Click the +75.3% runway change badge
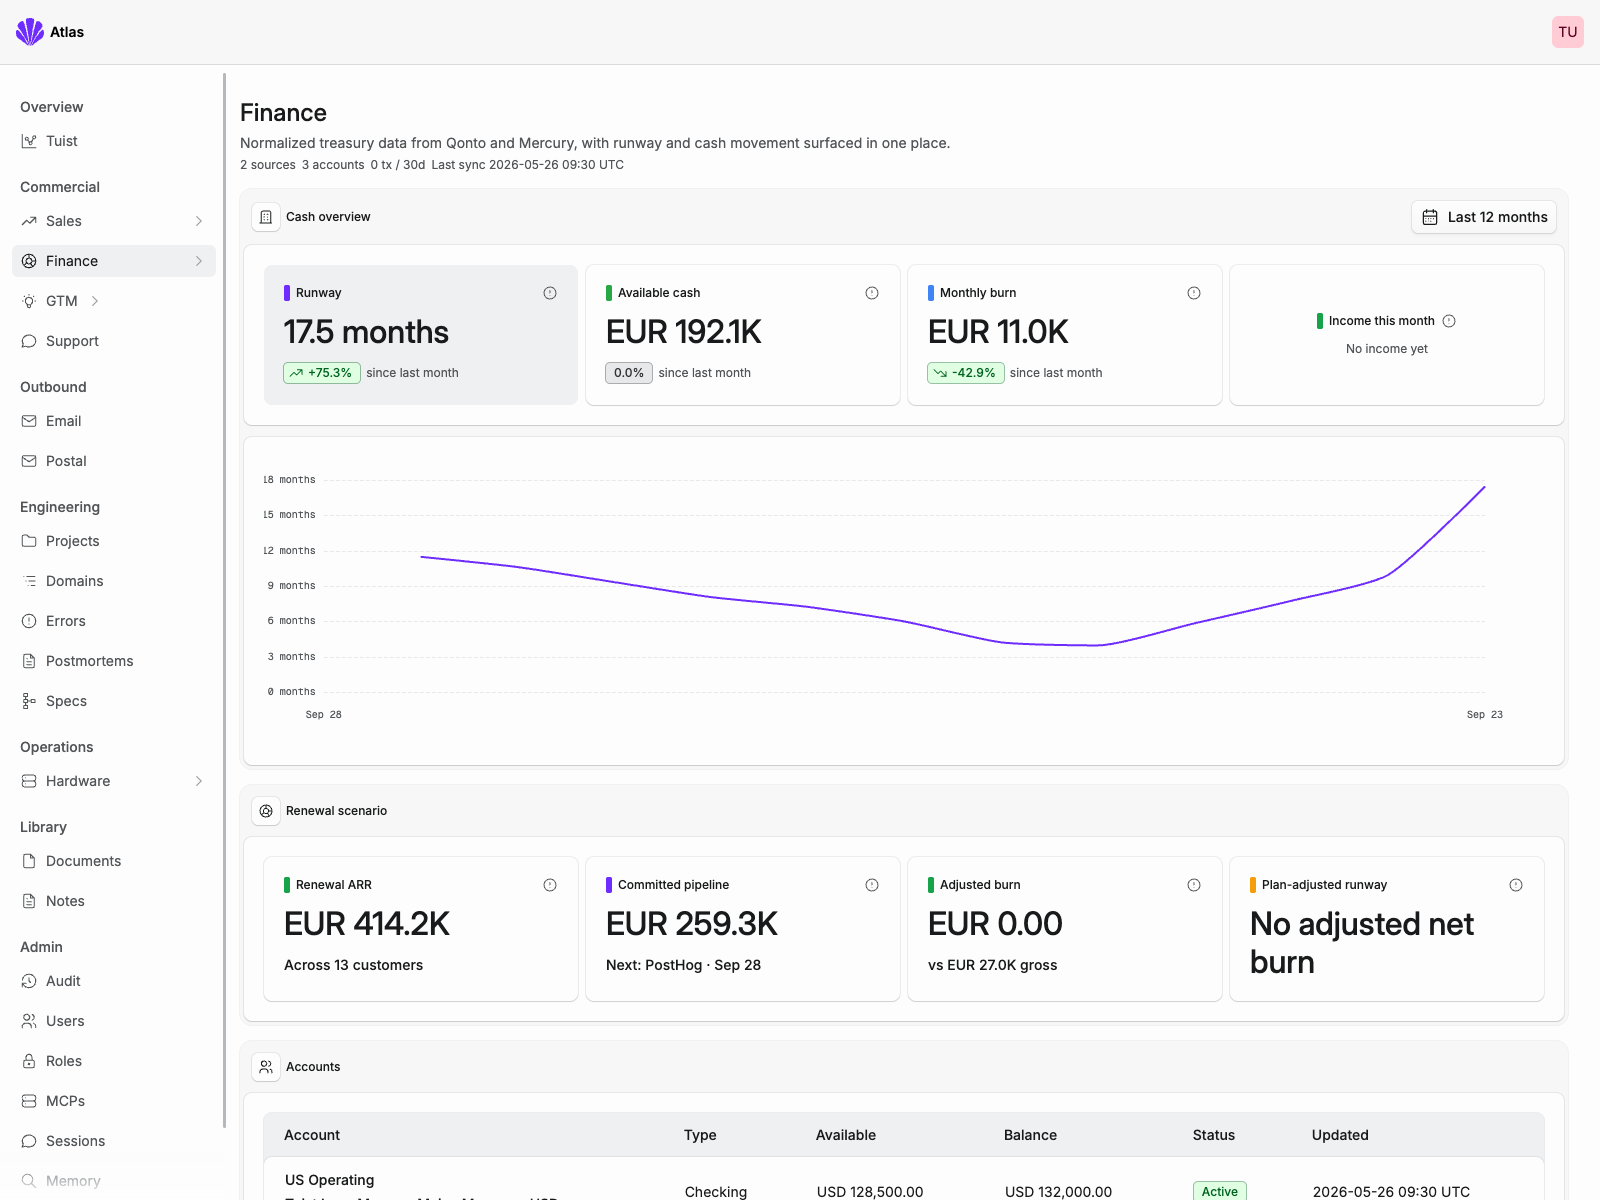 click(322, 373)
